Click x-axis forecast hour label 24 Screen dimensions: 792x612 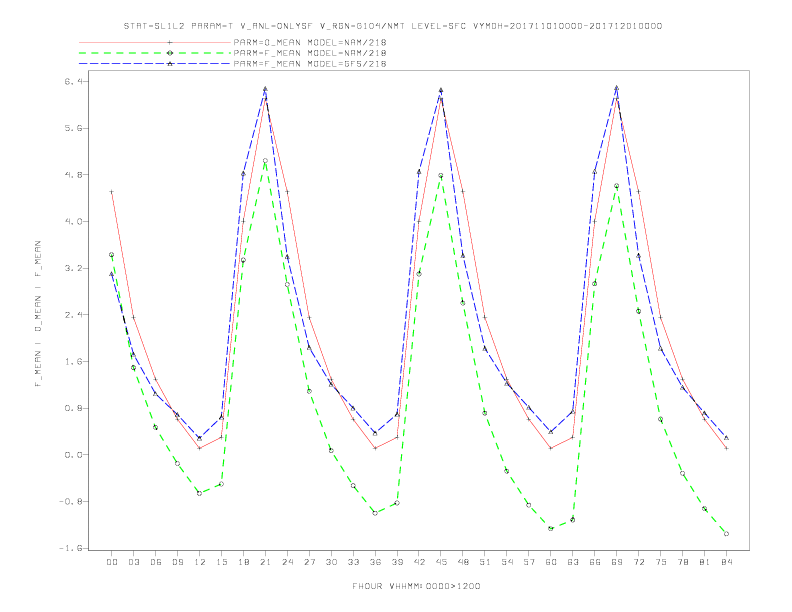point(287,562)
